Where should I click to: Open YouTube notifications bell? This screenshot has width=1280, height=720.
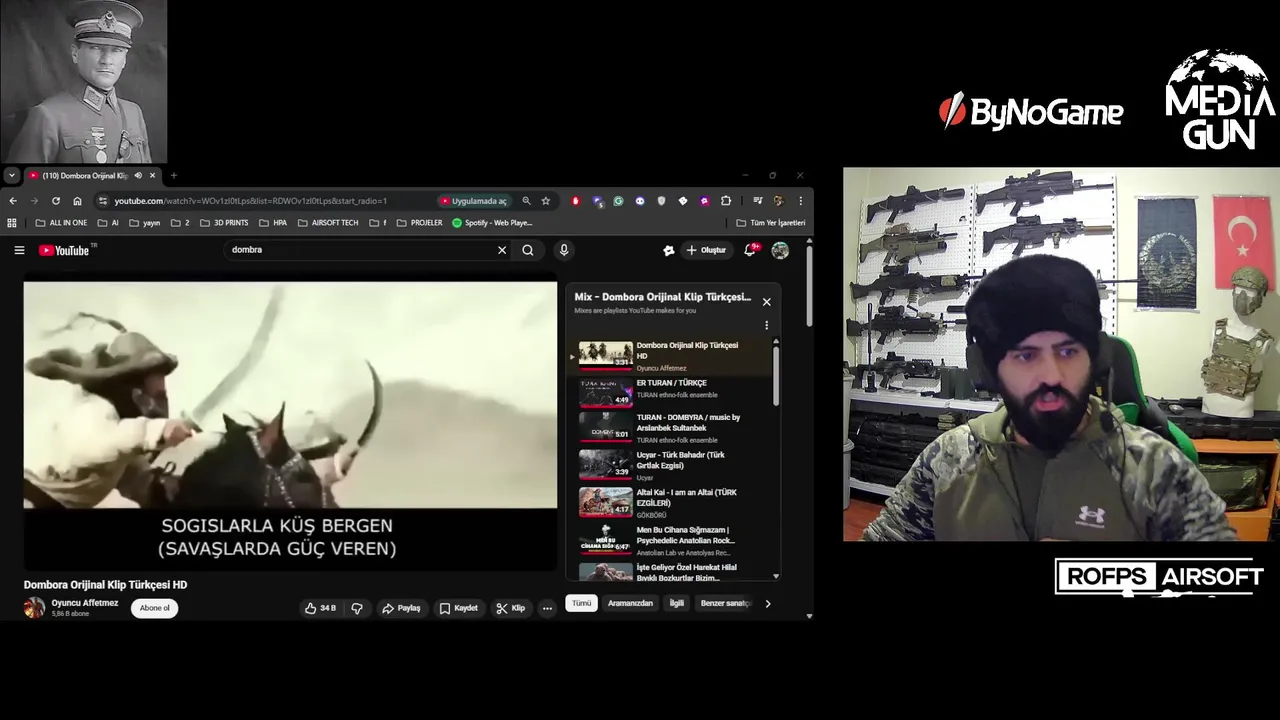pyautogui.click(x=750, y=250)
